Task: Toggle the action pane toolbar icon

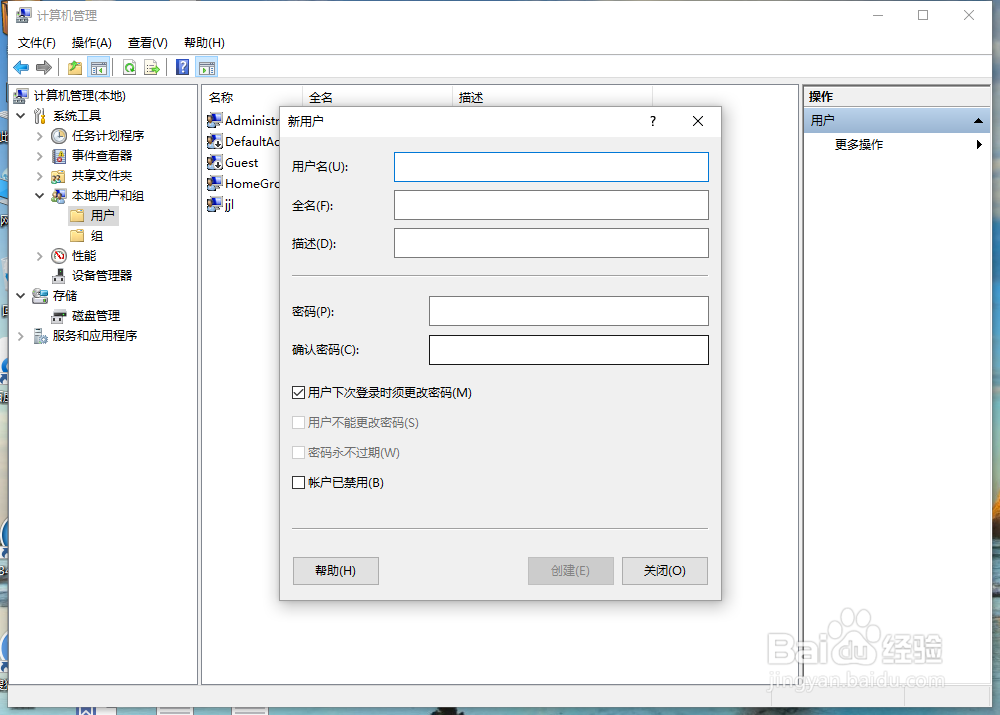Action: coord(206,66)
